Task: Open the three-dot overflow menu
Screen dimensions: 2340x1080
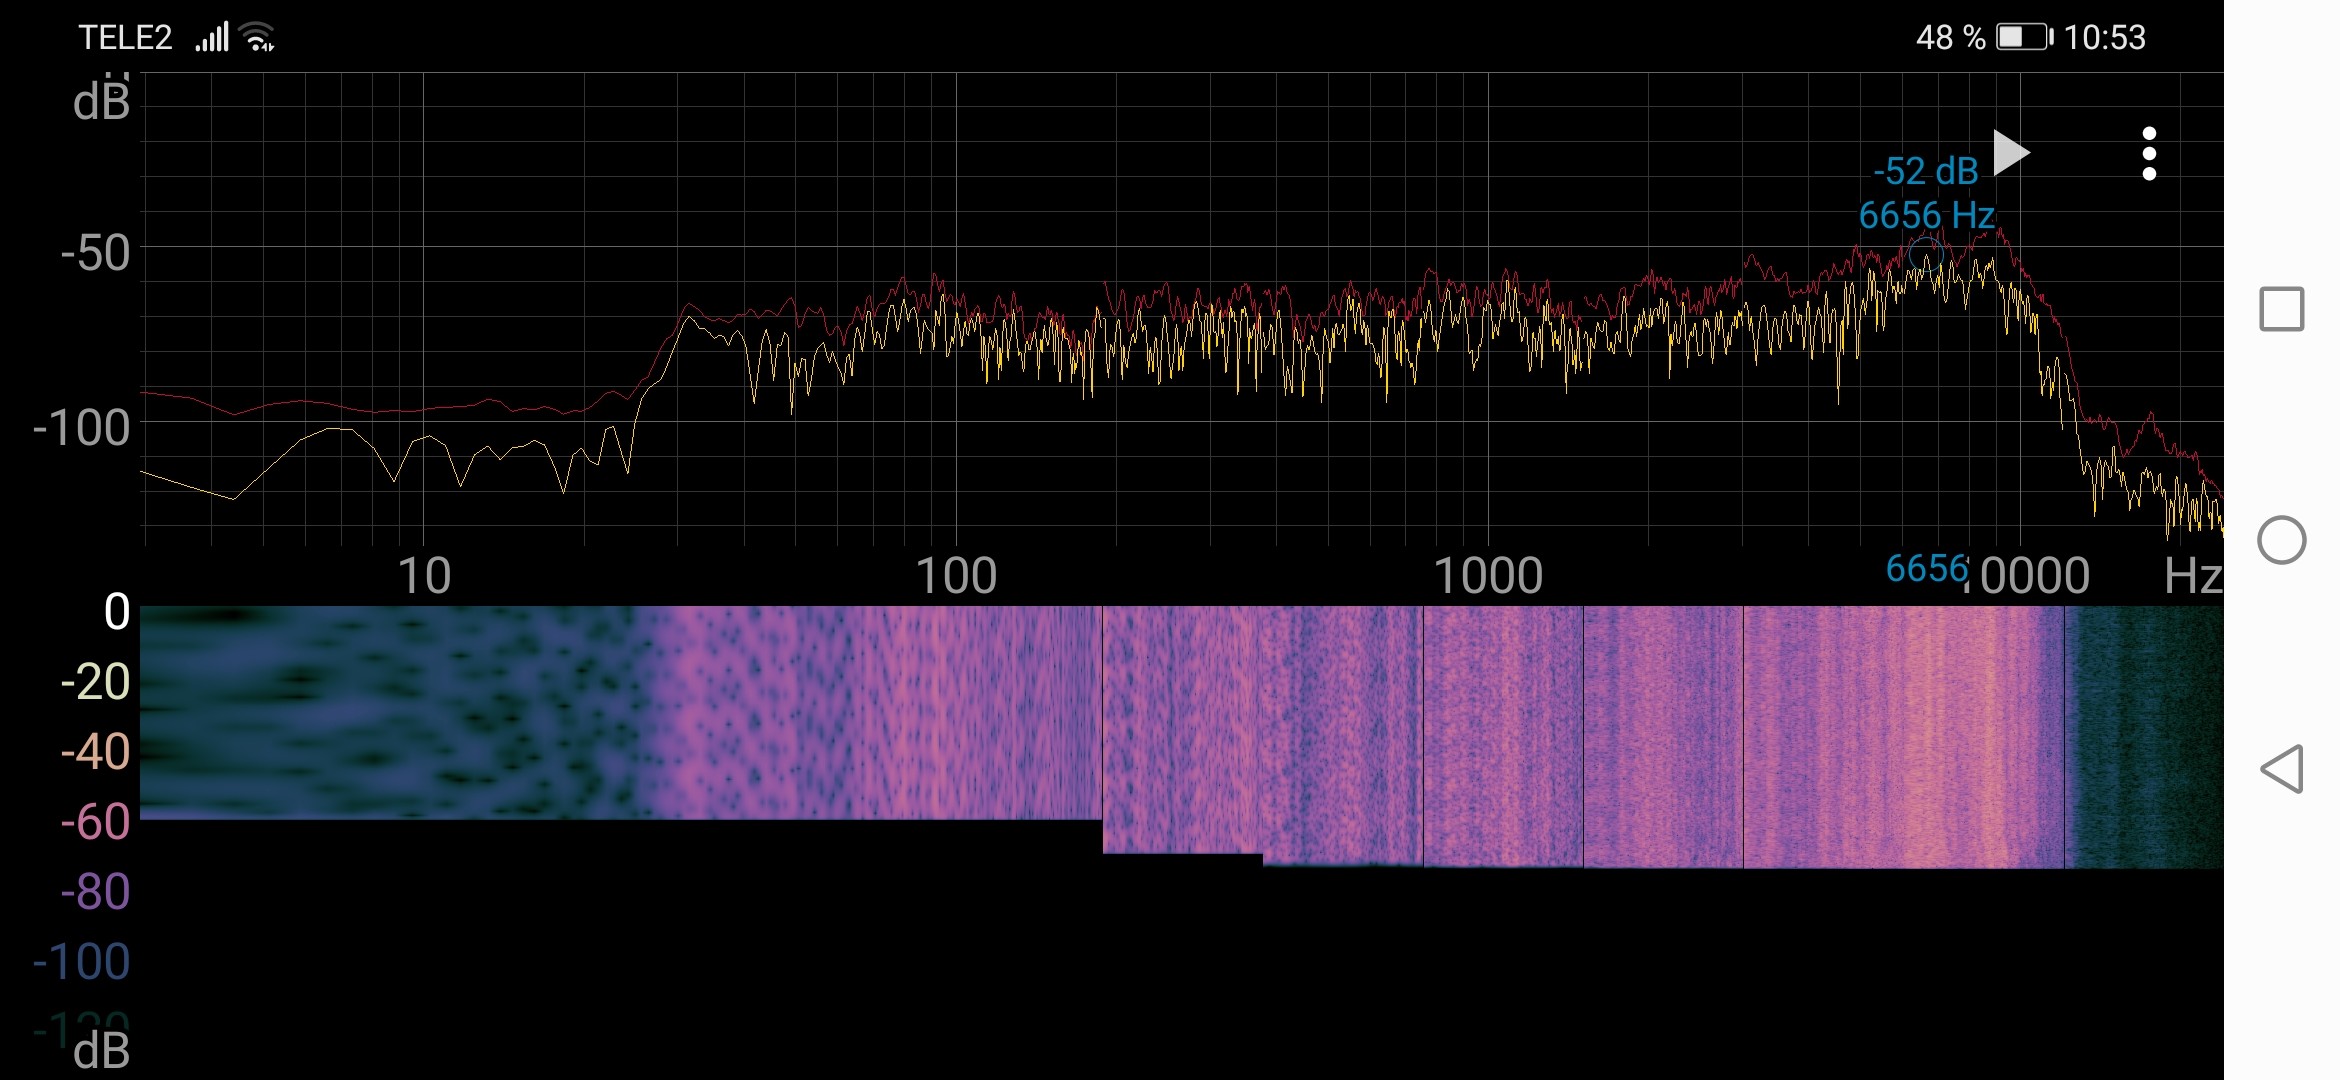Action: pyautogui.click(x=2149, y=154)
